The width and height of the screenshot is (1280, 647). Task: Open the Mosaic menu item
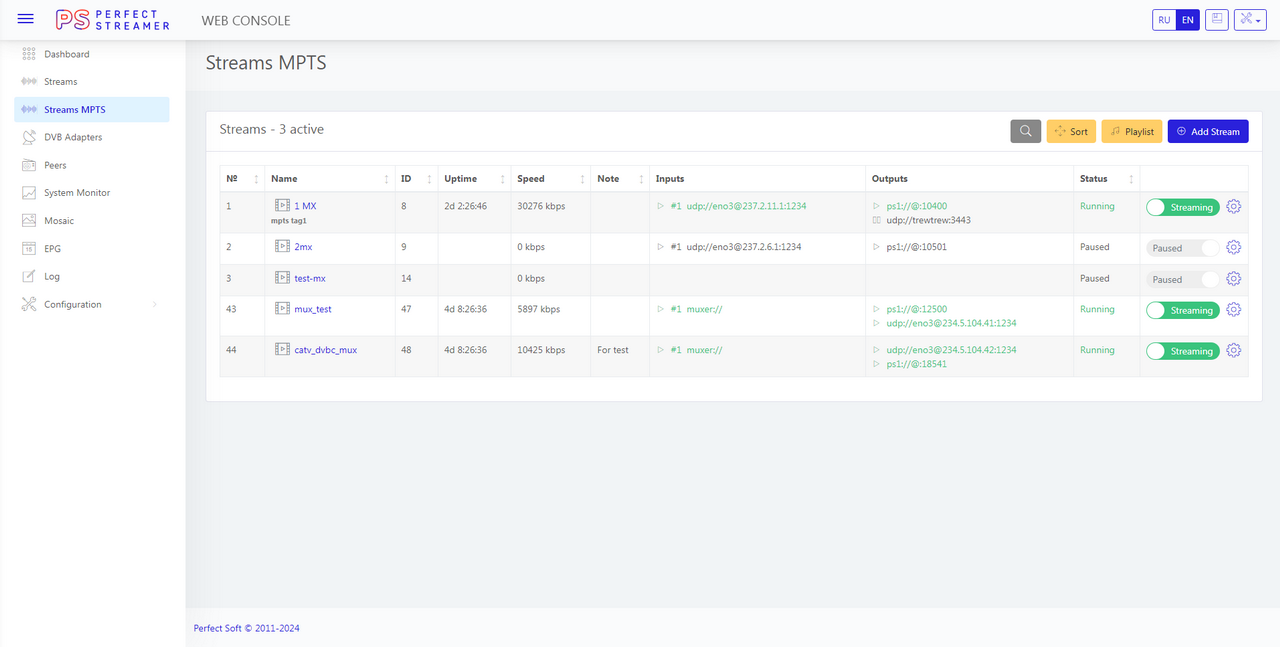click(x=59, y=220)
